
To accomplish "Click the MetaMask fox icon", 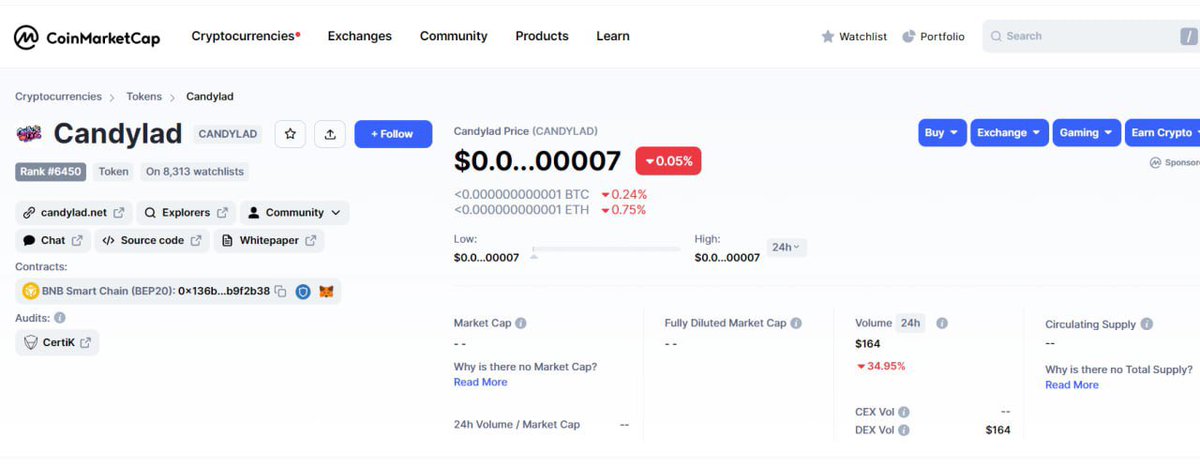I will 326,292.
